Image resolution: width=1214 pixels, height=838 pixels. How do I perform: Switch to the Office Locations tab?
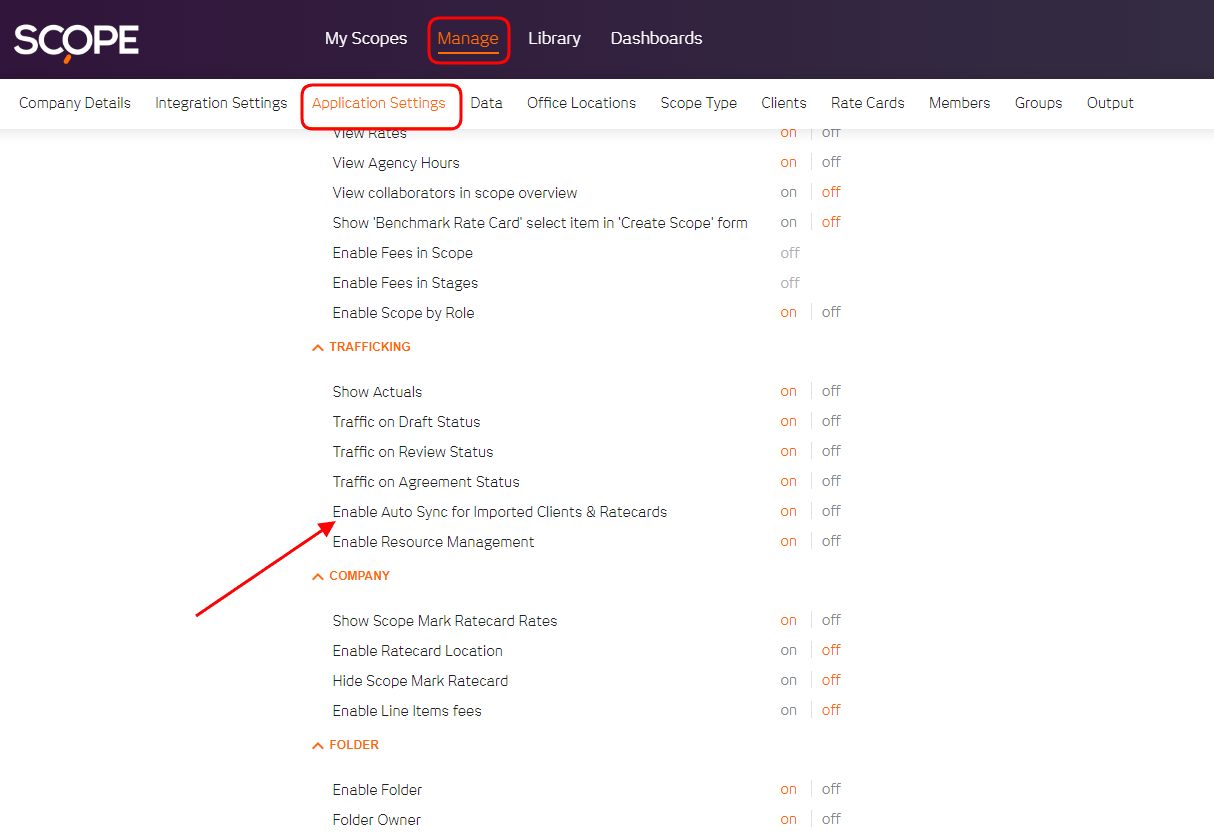[x=582, y=103]
